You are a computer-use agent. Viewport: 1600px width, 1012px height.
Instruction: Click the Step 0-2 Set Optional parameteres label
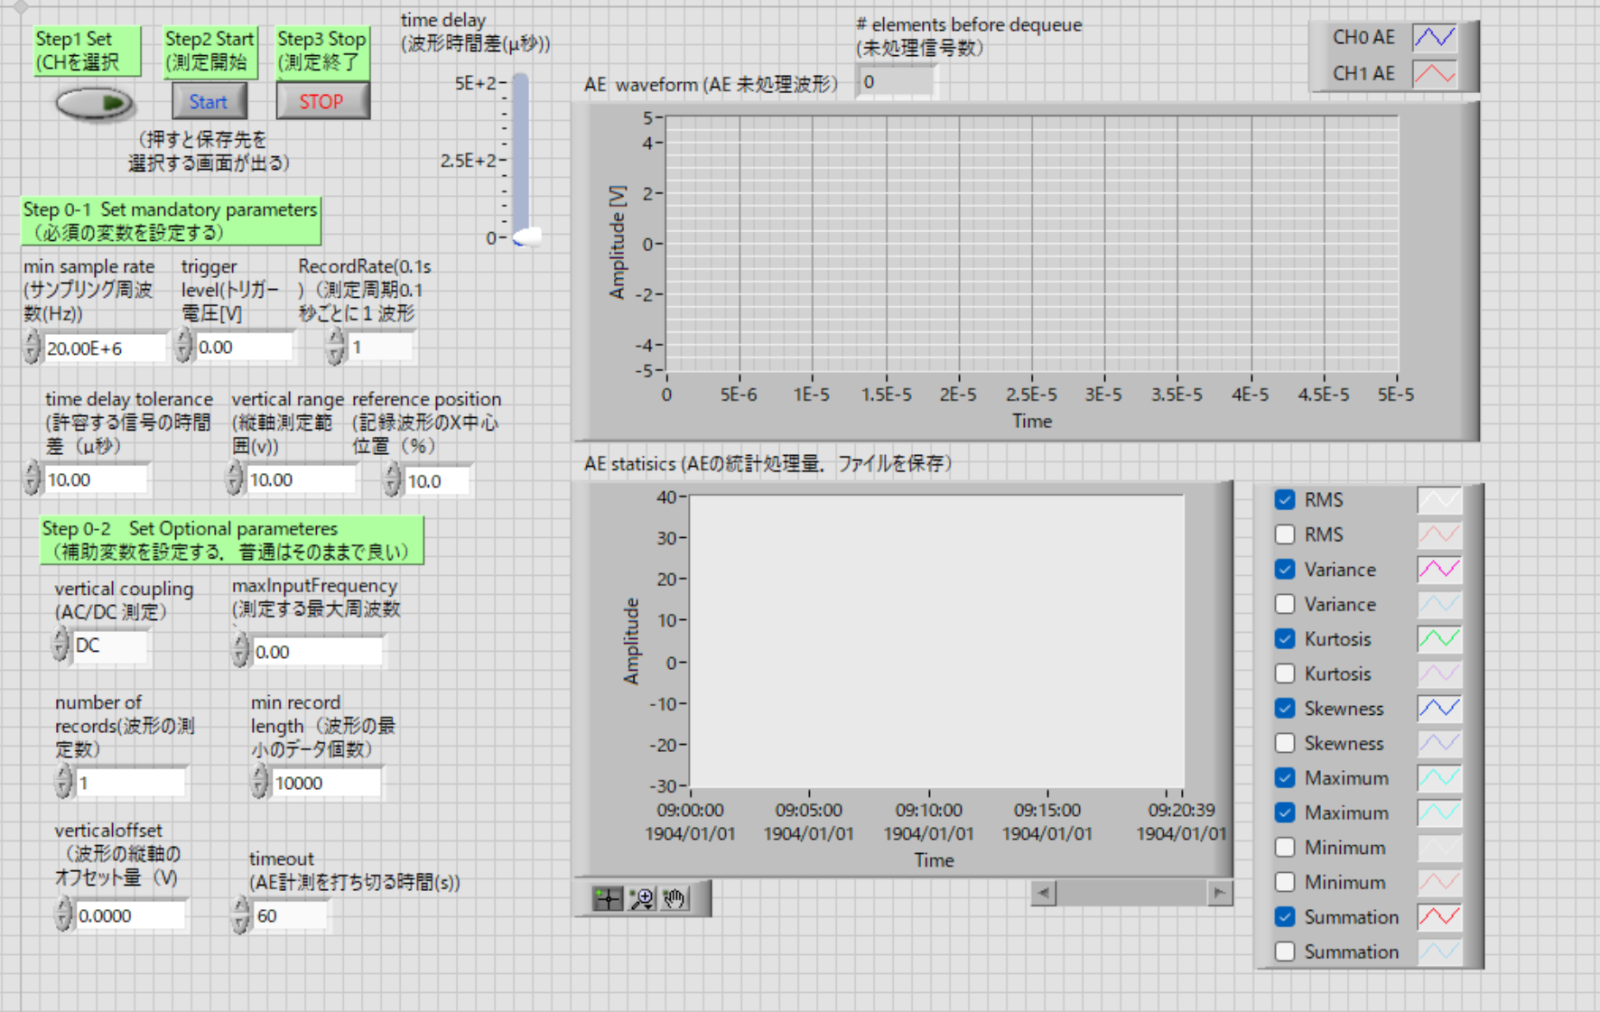pos(232,540)
